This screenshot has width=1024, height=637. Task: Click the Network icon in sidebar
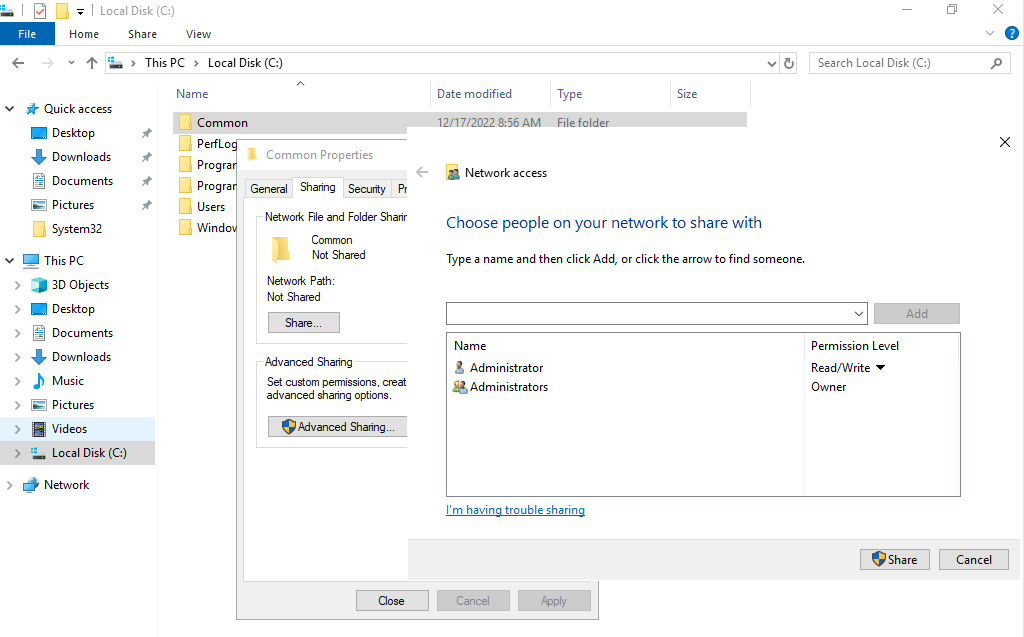click(31, 485)
